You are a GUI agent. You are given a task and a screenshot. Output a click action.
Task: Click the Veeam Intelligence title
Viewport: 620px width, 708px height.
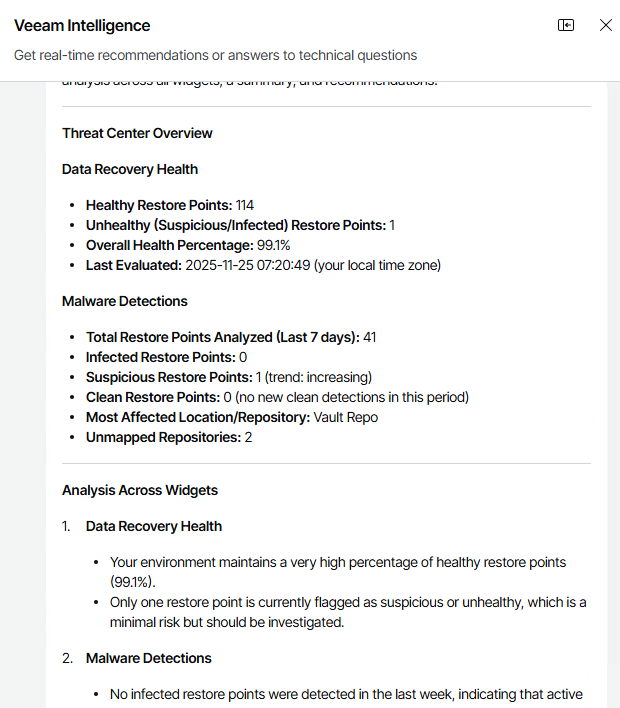[82, 26]
